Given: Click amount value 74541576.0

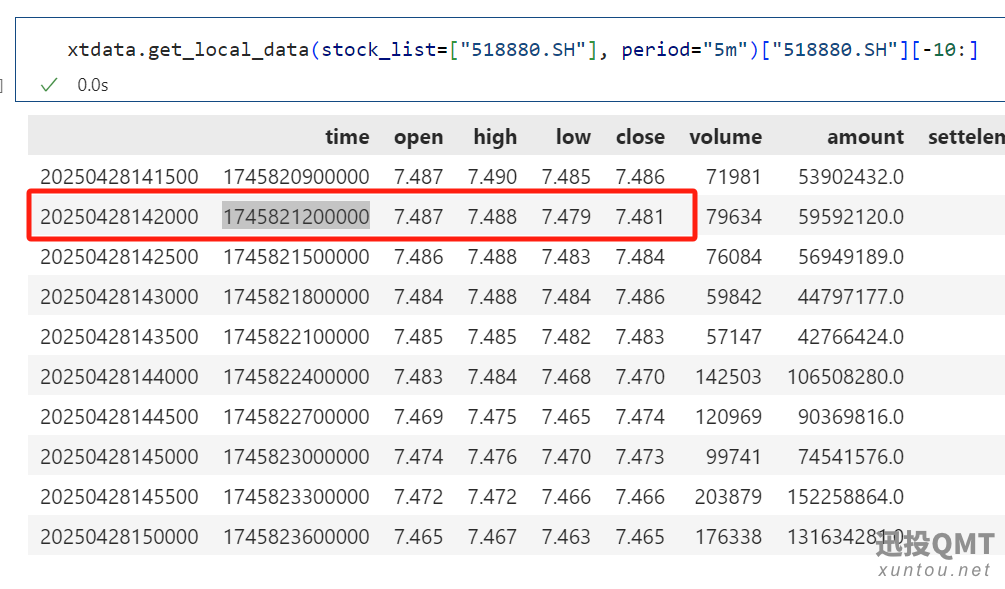Looking at the screenshot, I should tap(851, 457).
